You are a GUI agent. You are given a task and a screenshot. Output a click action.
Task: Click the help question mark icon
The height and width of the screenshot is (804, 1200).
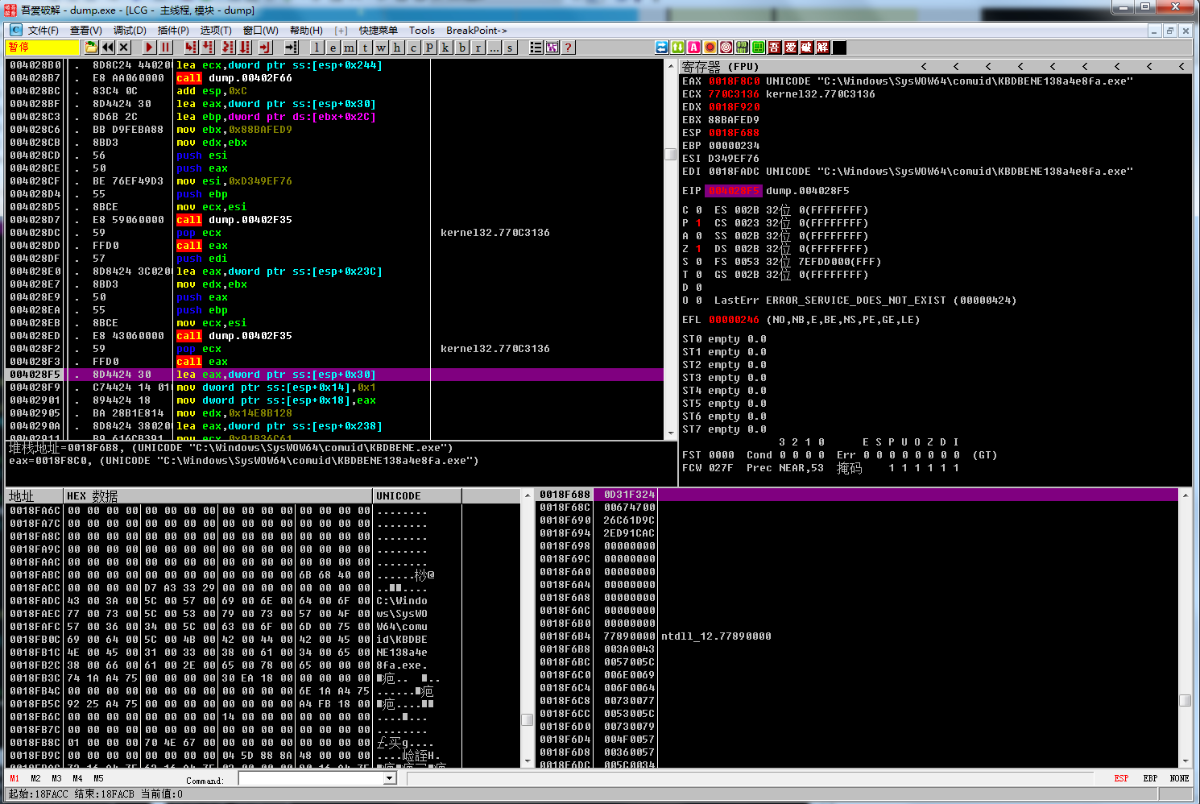click(x=567, y=47)
